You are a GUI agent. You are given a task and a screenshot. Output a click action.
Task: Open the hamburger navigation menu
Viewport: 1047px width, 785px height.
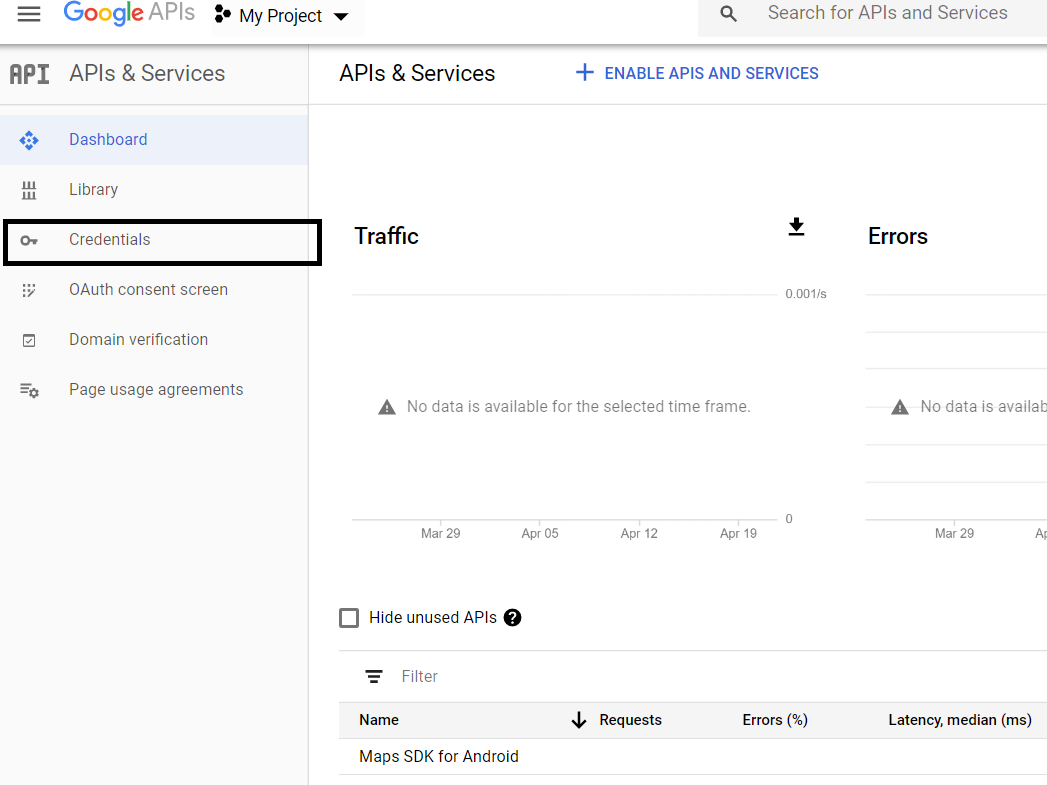tap(29, 14)
